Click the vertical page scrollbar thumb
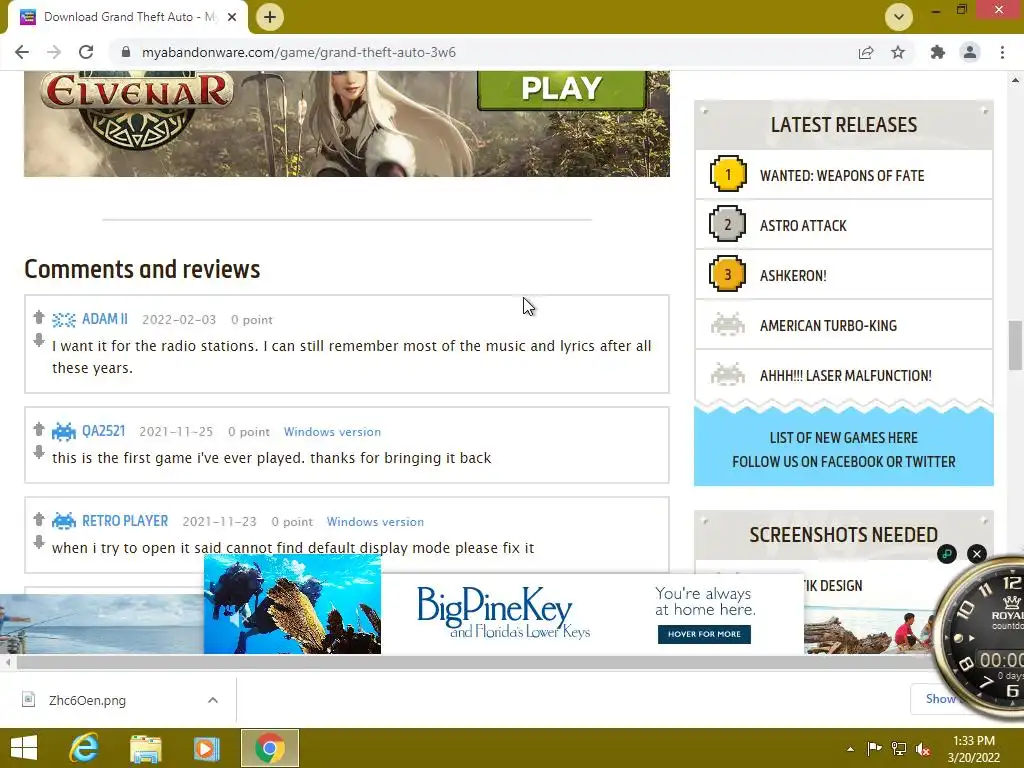 point(1015,345)
